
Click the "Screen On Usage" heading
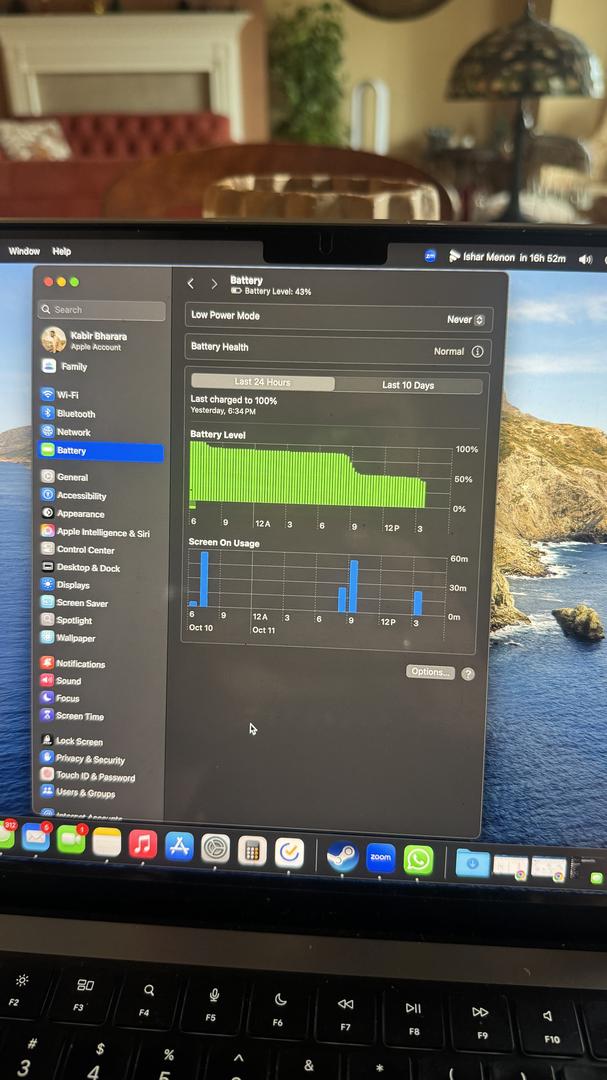[x=224, y=543]
